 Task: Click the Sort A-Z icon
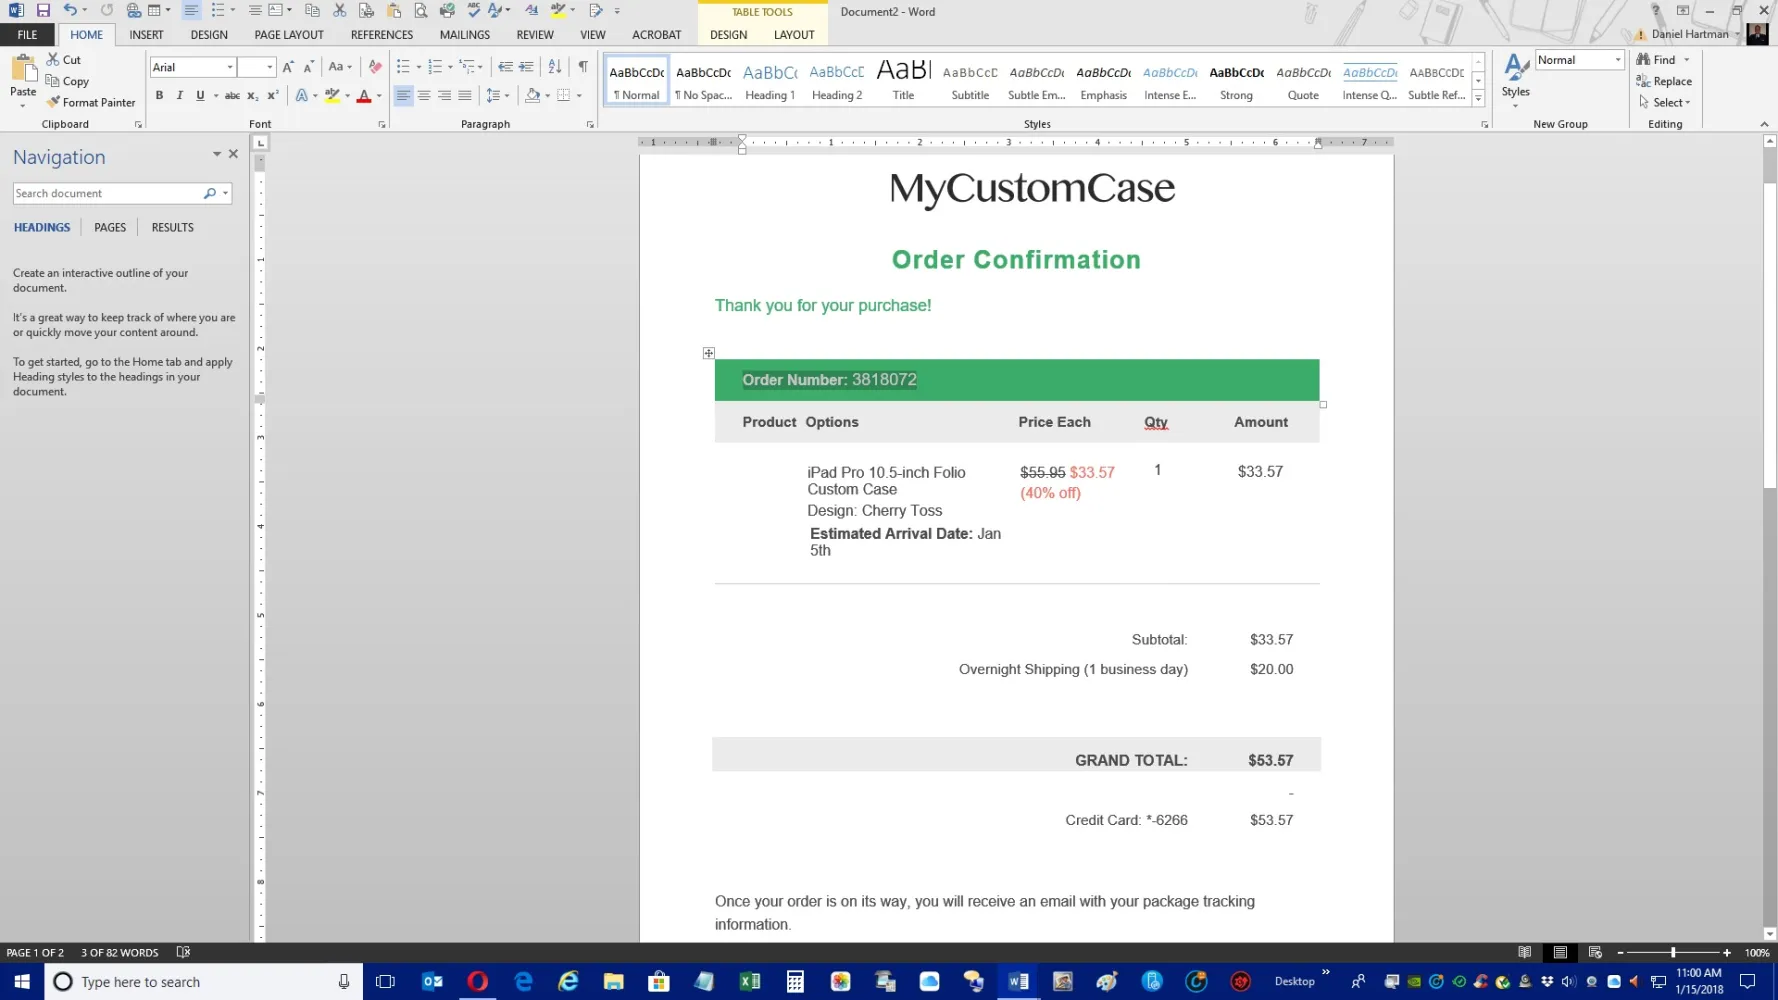pyautogui.click(x=555, y=67)
